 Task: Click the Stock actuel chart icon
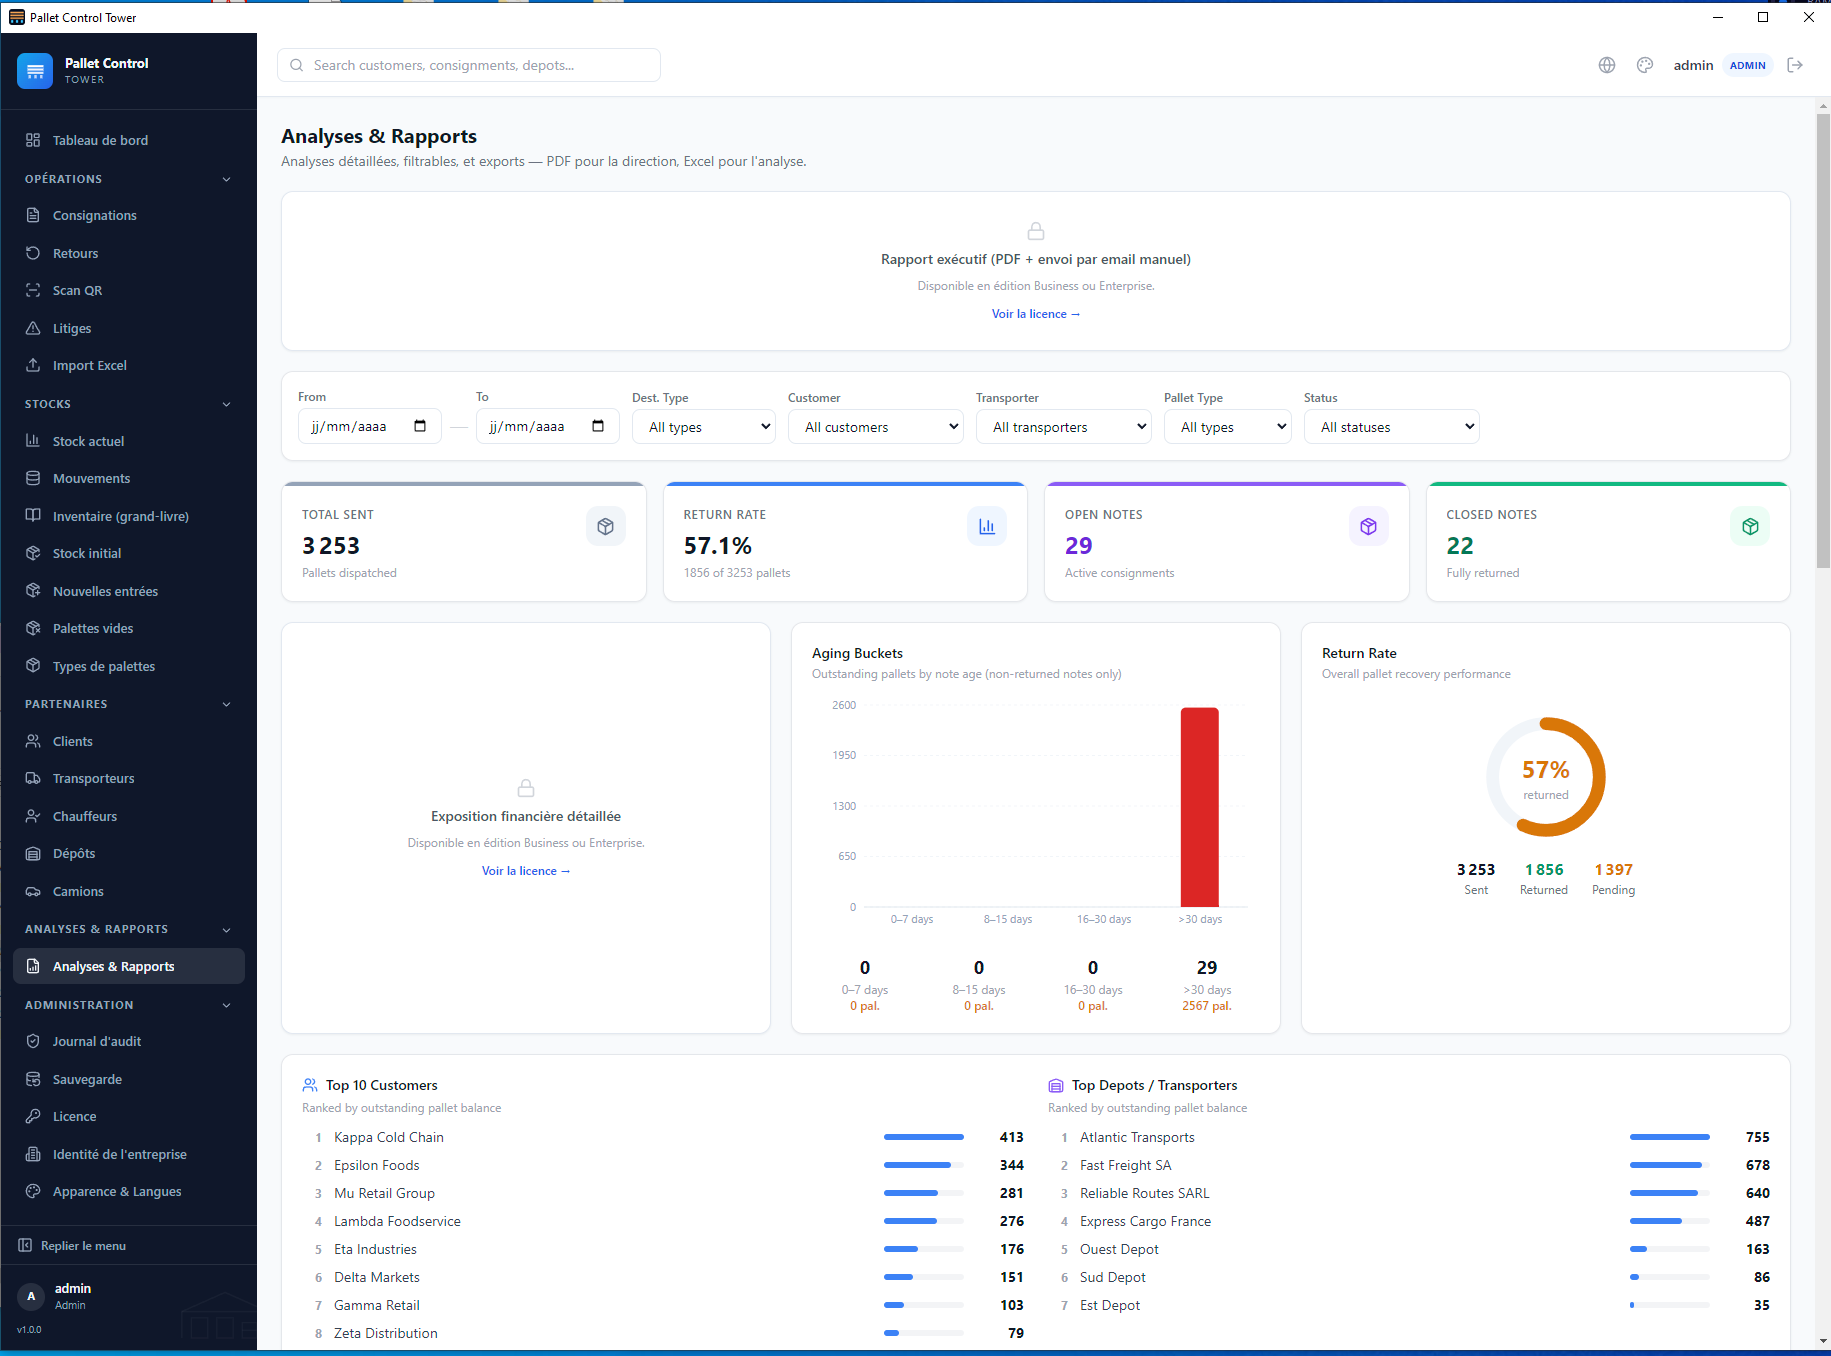coord(33,441)
